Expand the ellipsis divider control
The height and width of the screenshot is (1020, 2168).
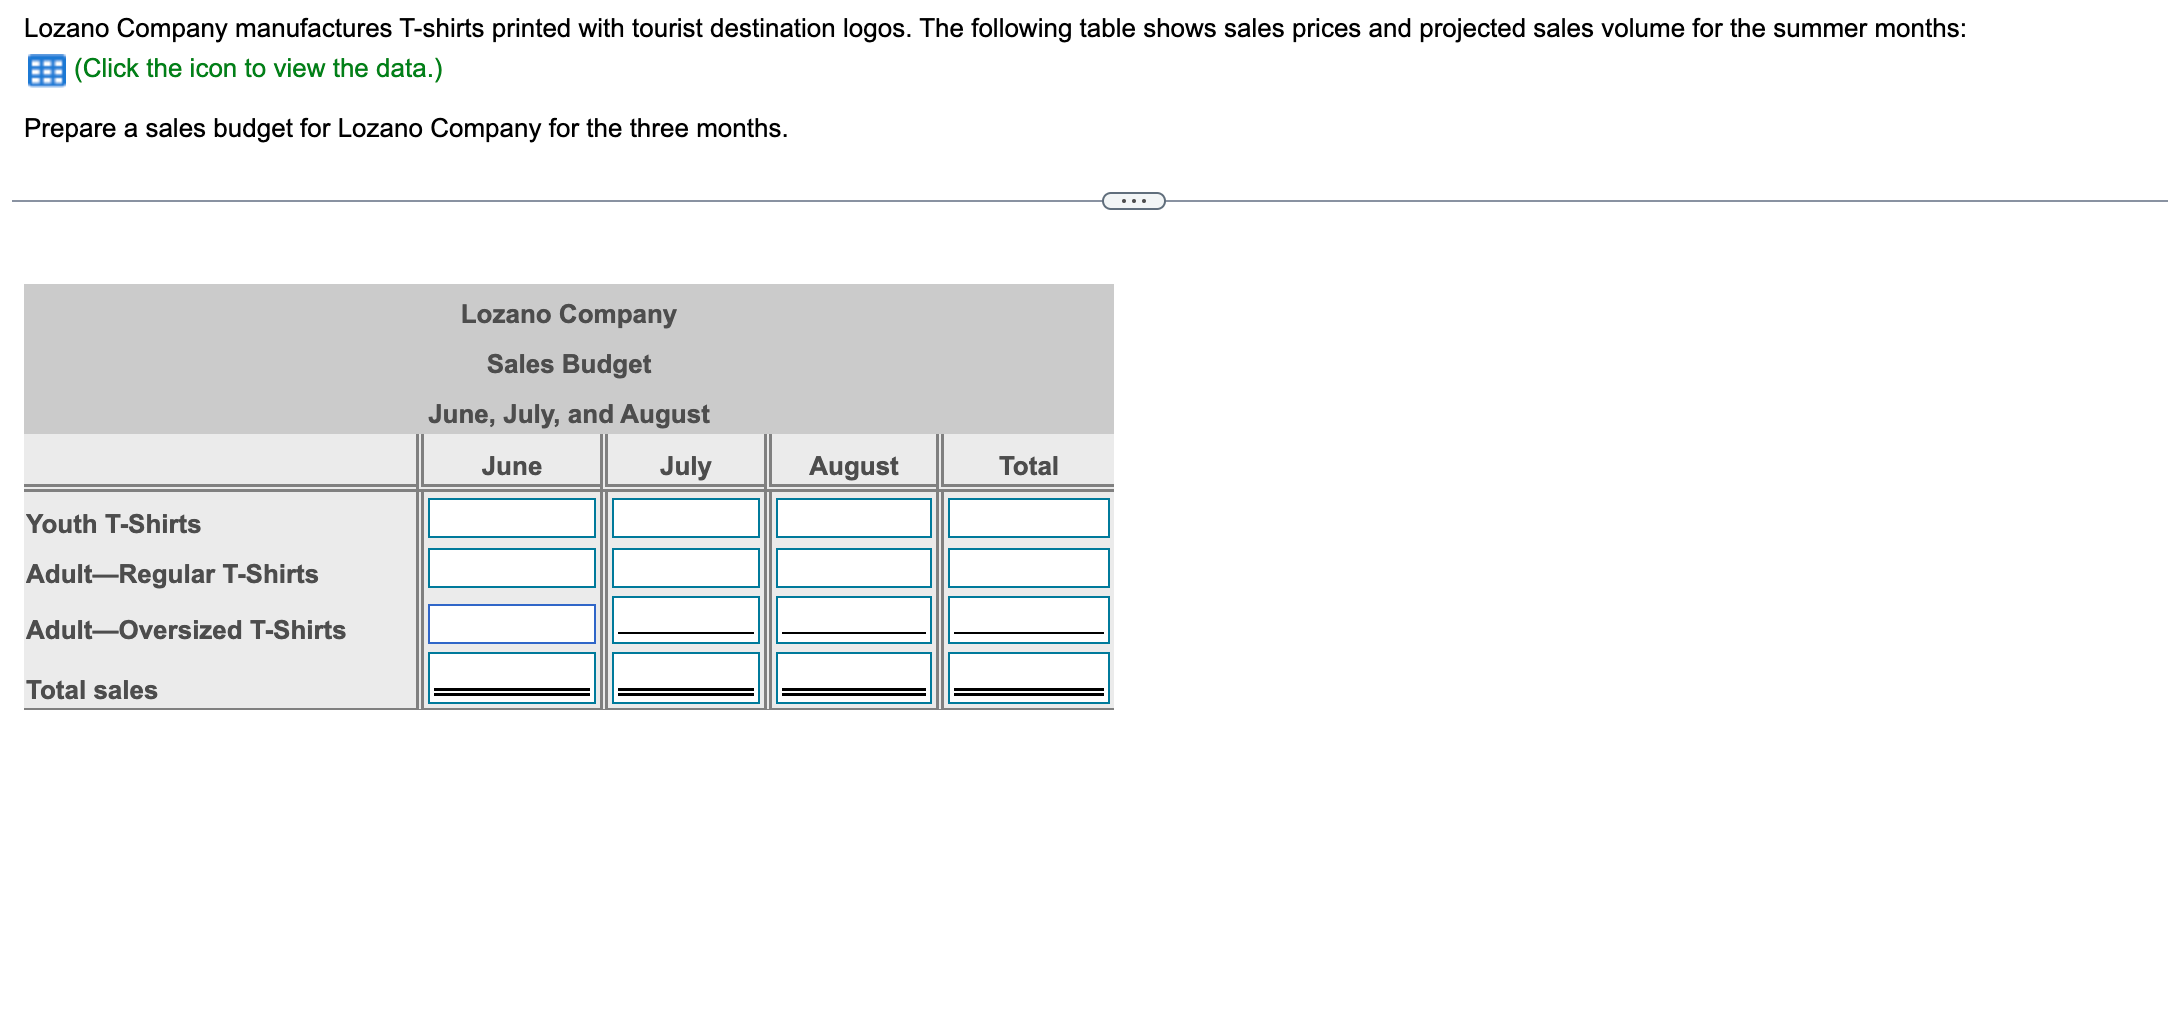[1133, 200]
